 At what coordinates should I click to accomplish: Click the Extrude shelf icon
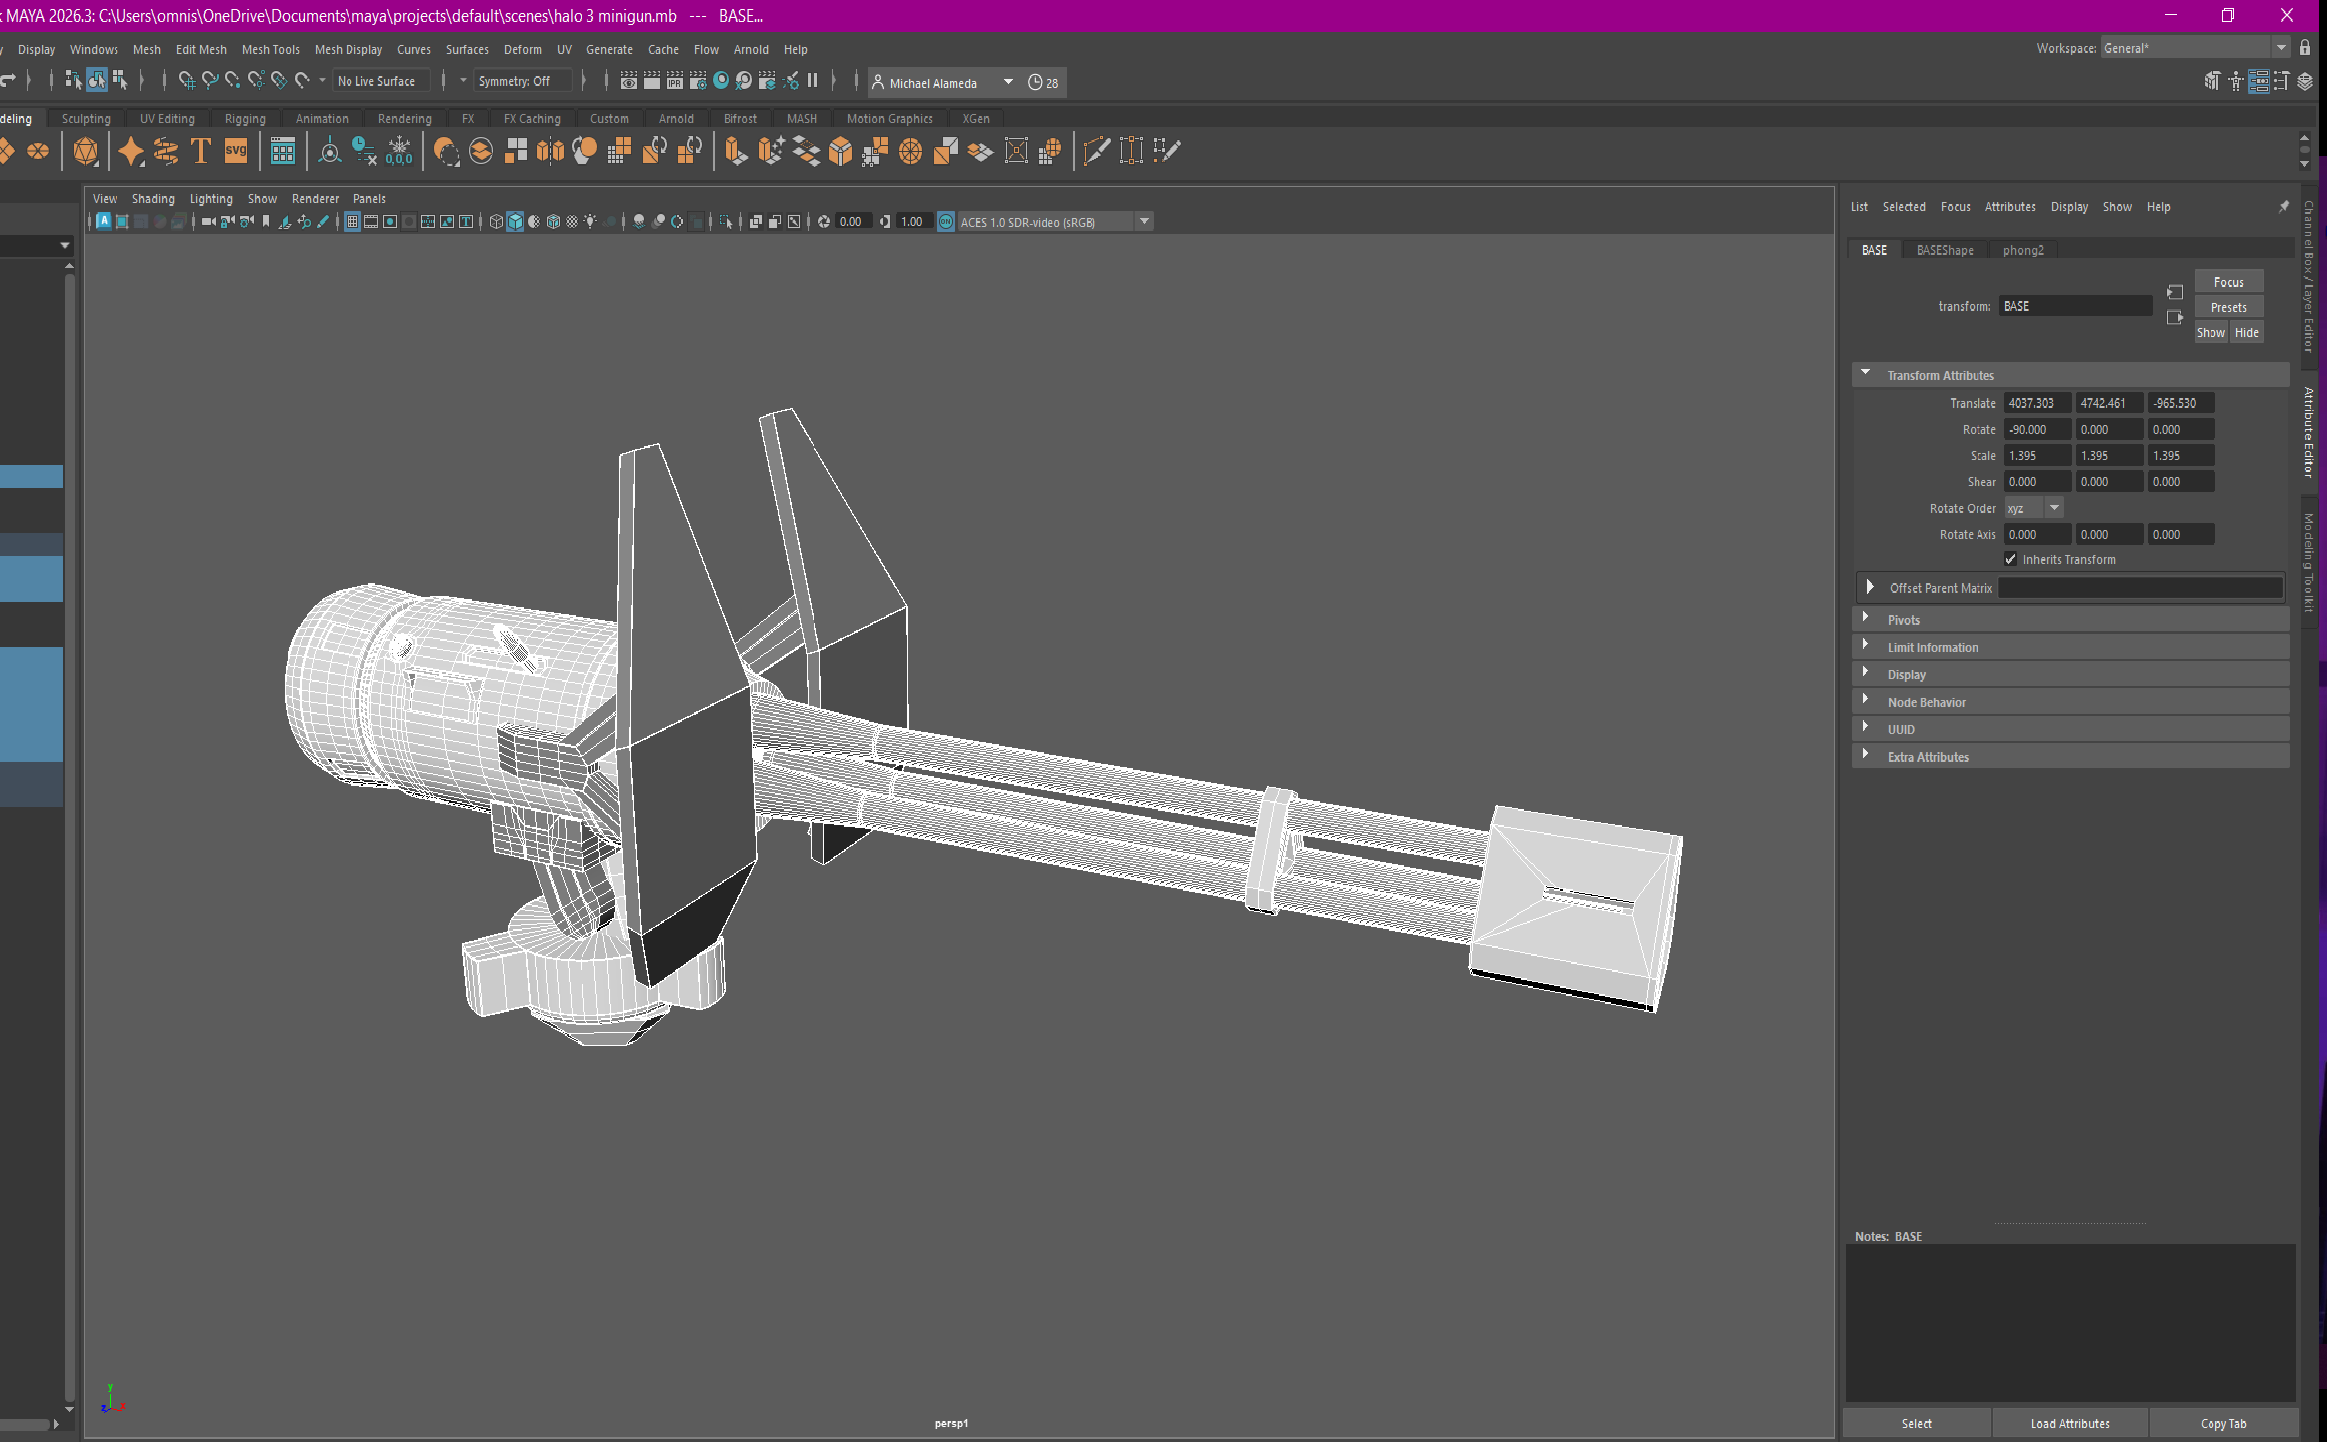click(735, 151)
